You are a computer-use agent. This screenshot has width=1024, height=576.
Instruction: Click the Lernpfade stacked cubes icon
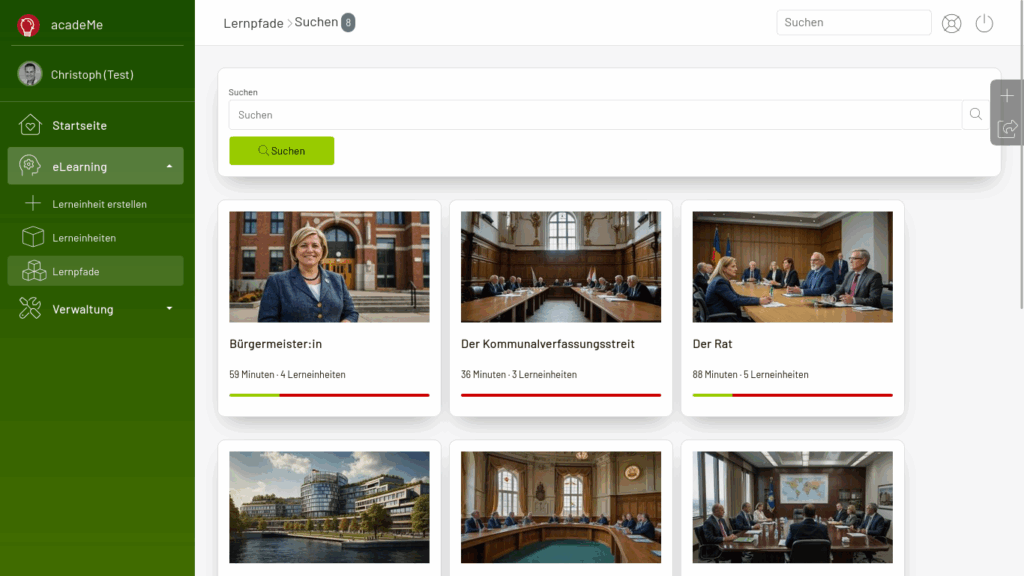34,271
